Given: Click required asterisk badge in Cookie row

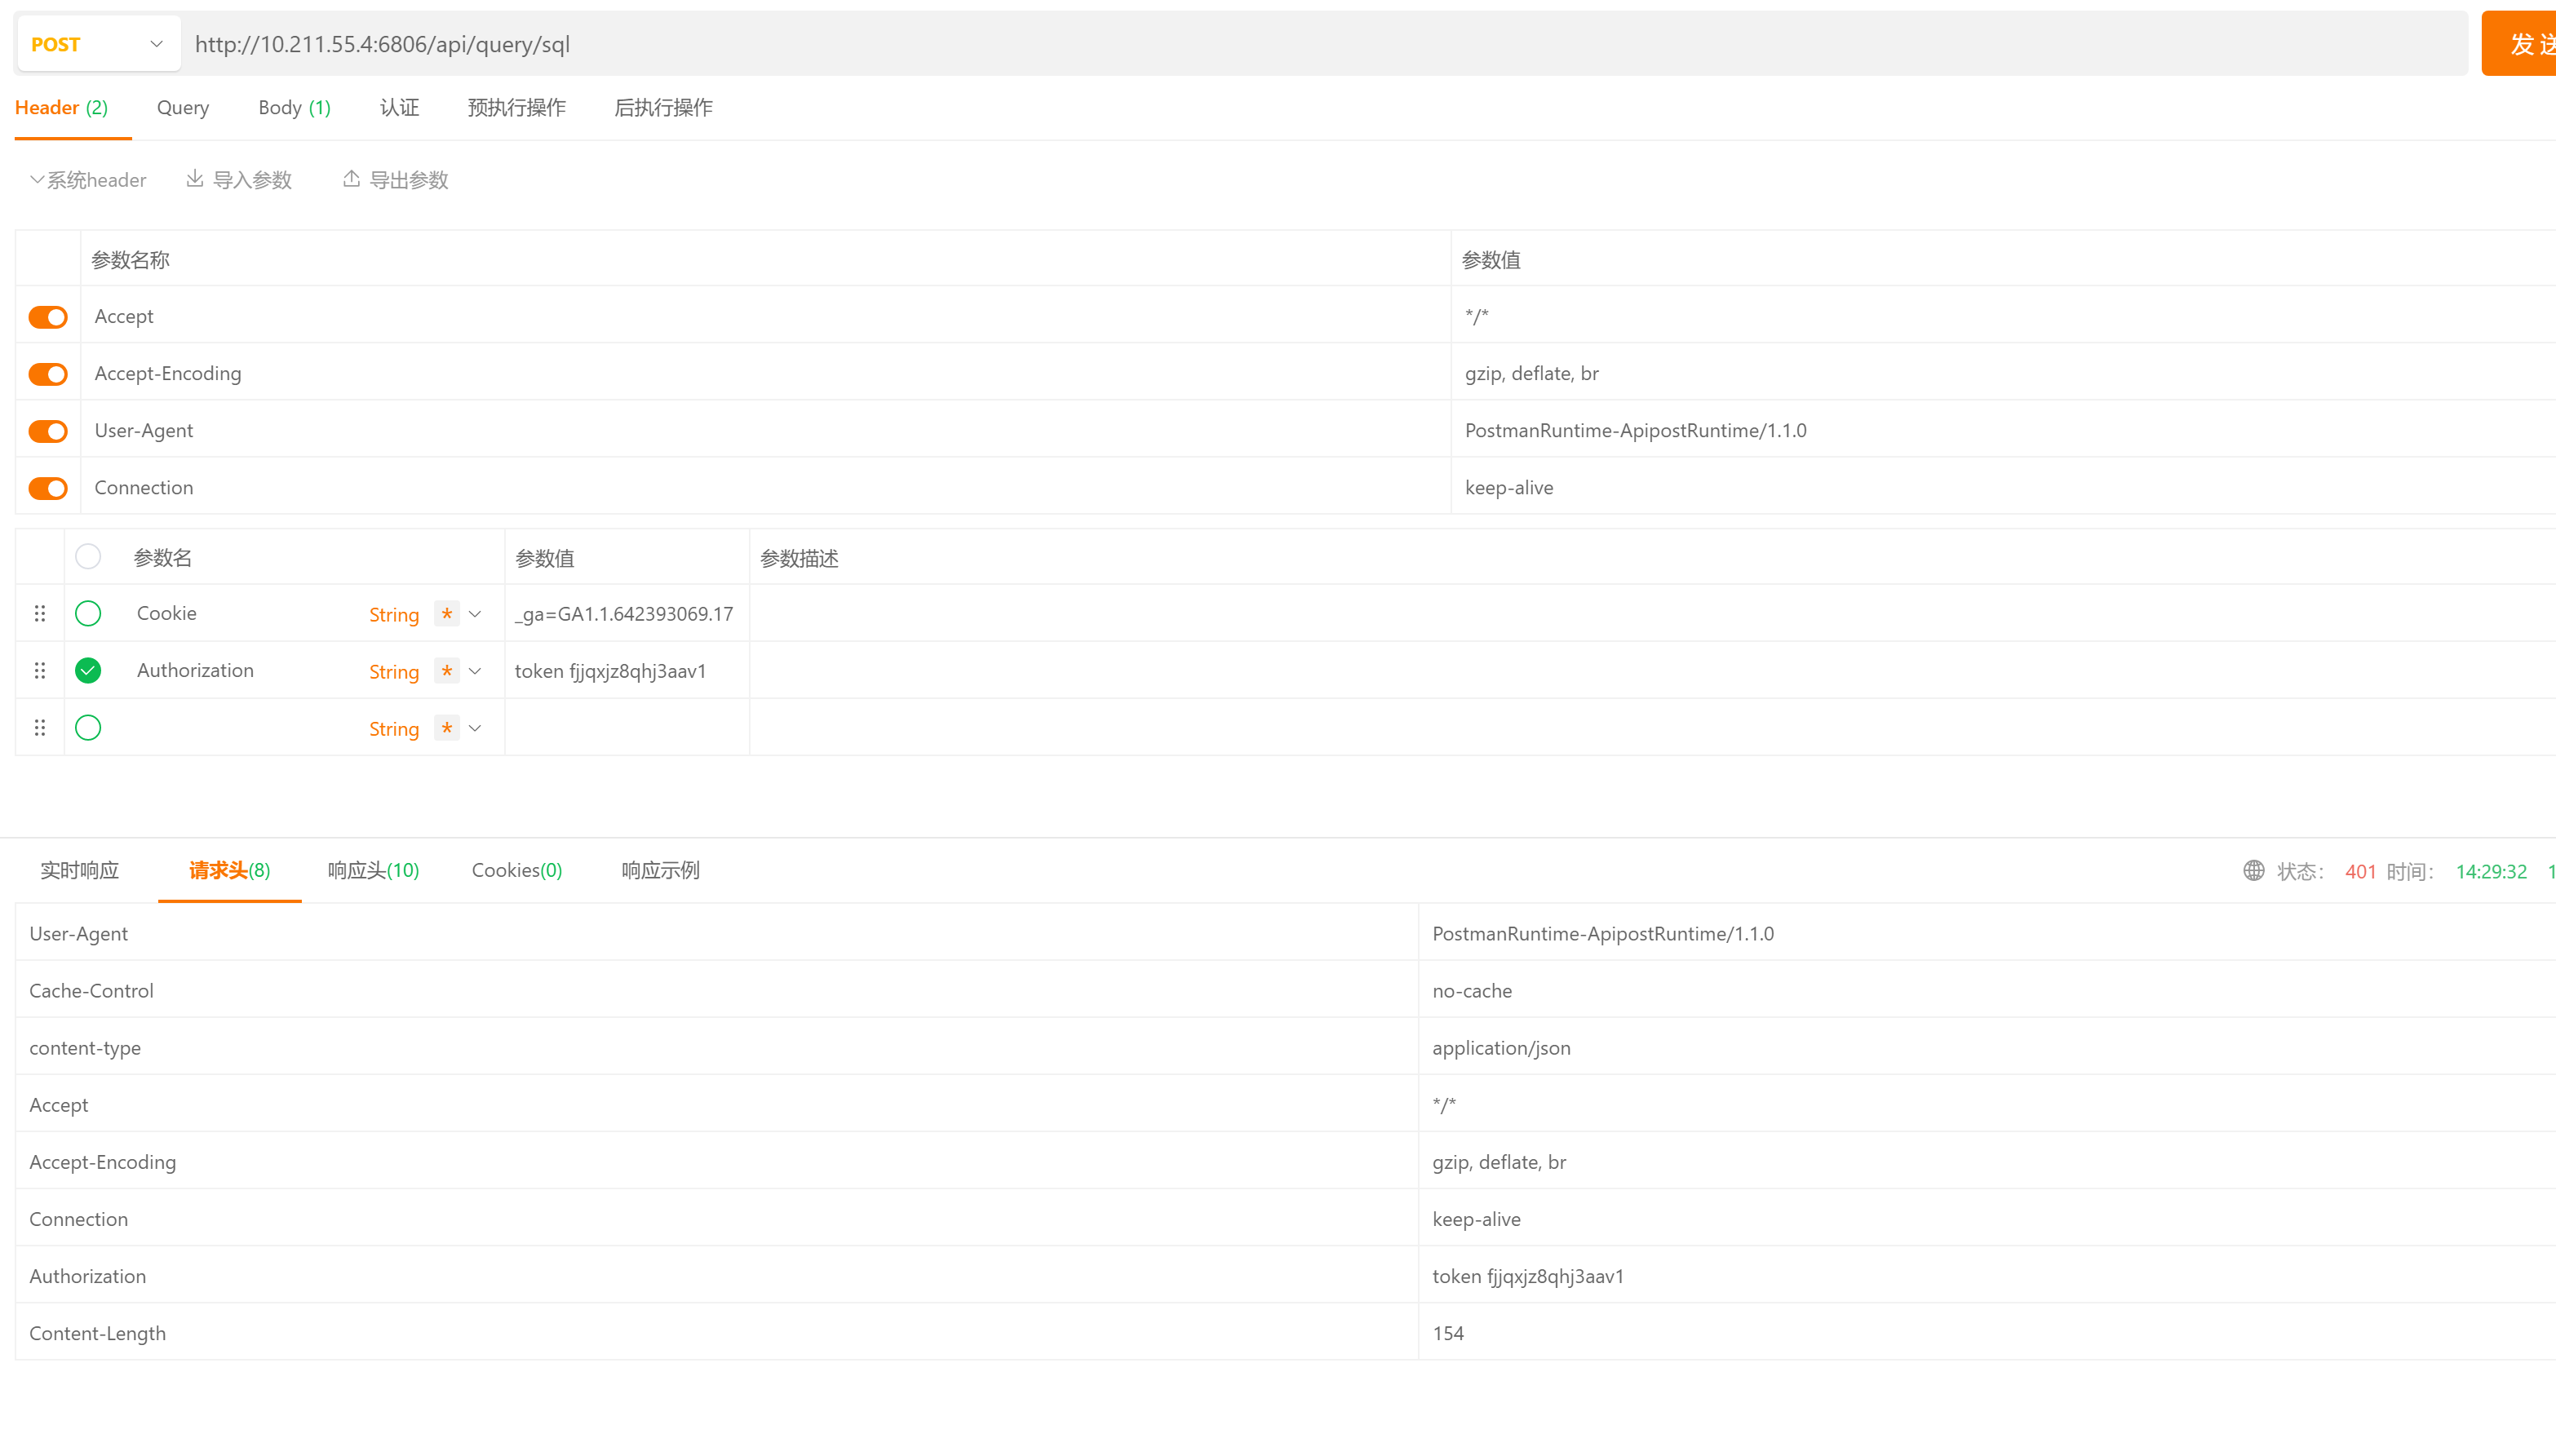Looking at the screenshot, I should pos(447,614).
